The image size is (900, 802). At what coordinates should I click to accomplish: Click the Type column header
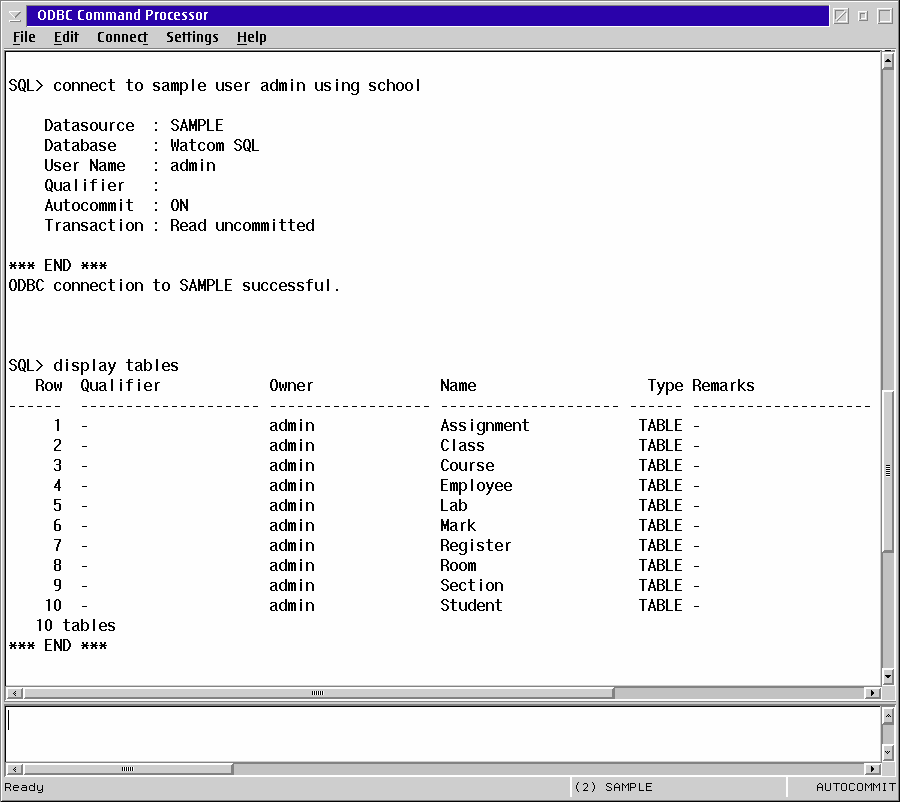(x=665, y=386)
